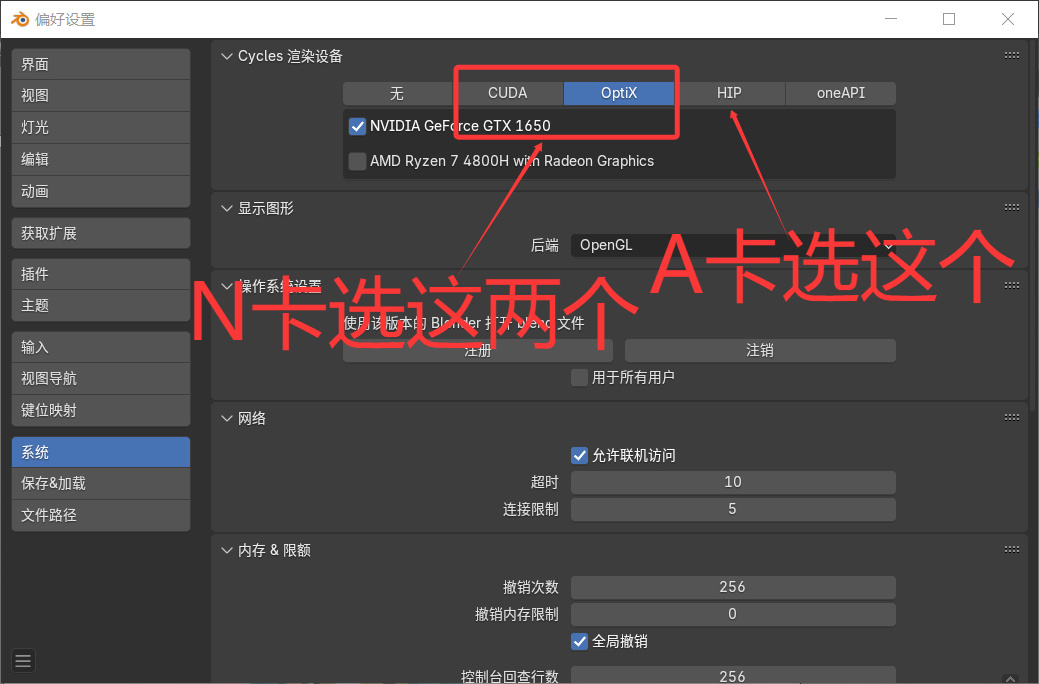Click the 超时 value field showing 10

pos(733,483)
